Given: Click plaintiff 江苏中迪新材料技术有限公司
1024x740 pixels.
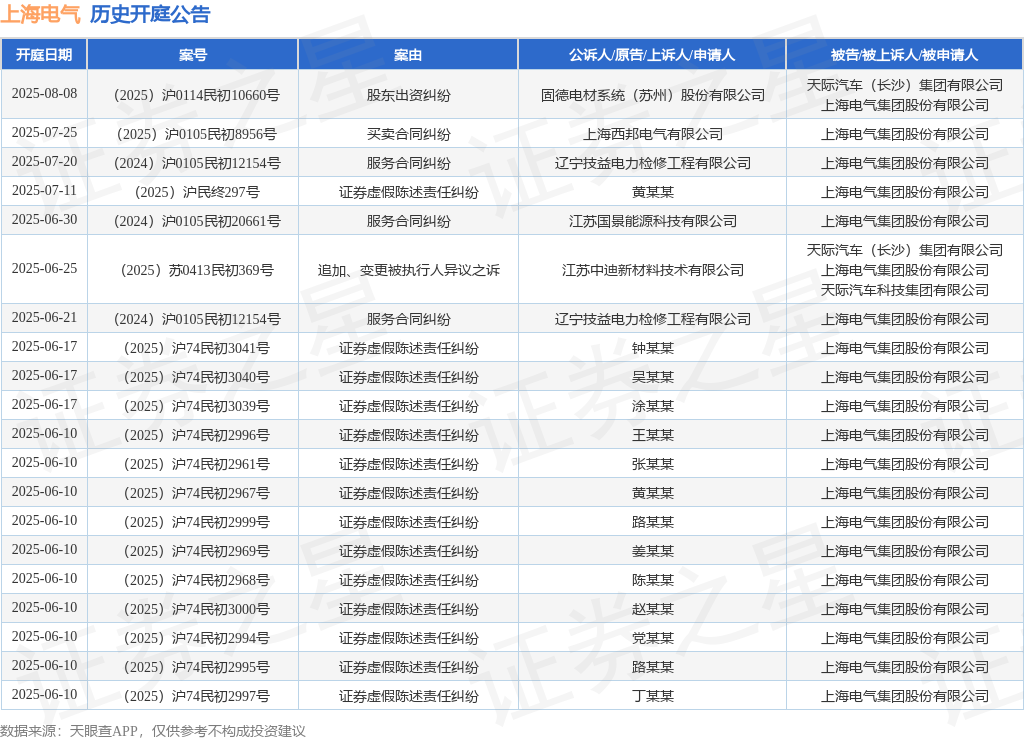Looking at the screenshot, I should [652, 270].
